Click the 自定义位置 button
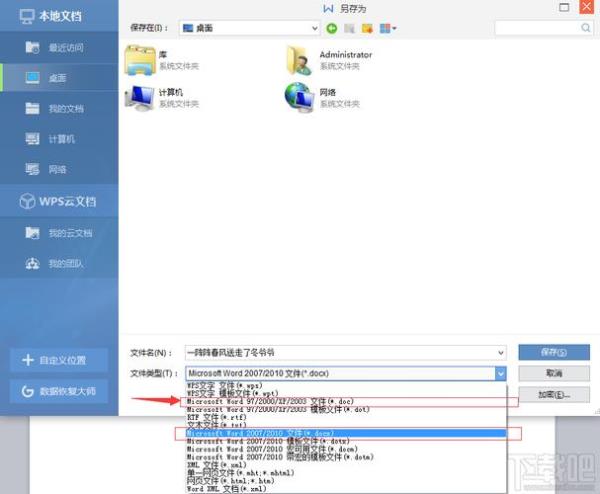This screenshot has width=600, height=494. pos(58,360)
